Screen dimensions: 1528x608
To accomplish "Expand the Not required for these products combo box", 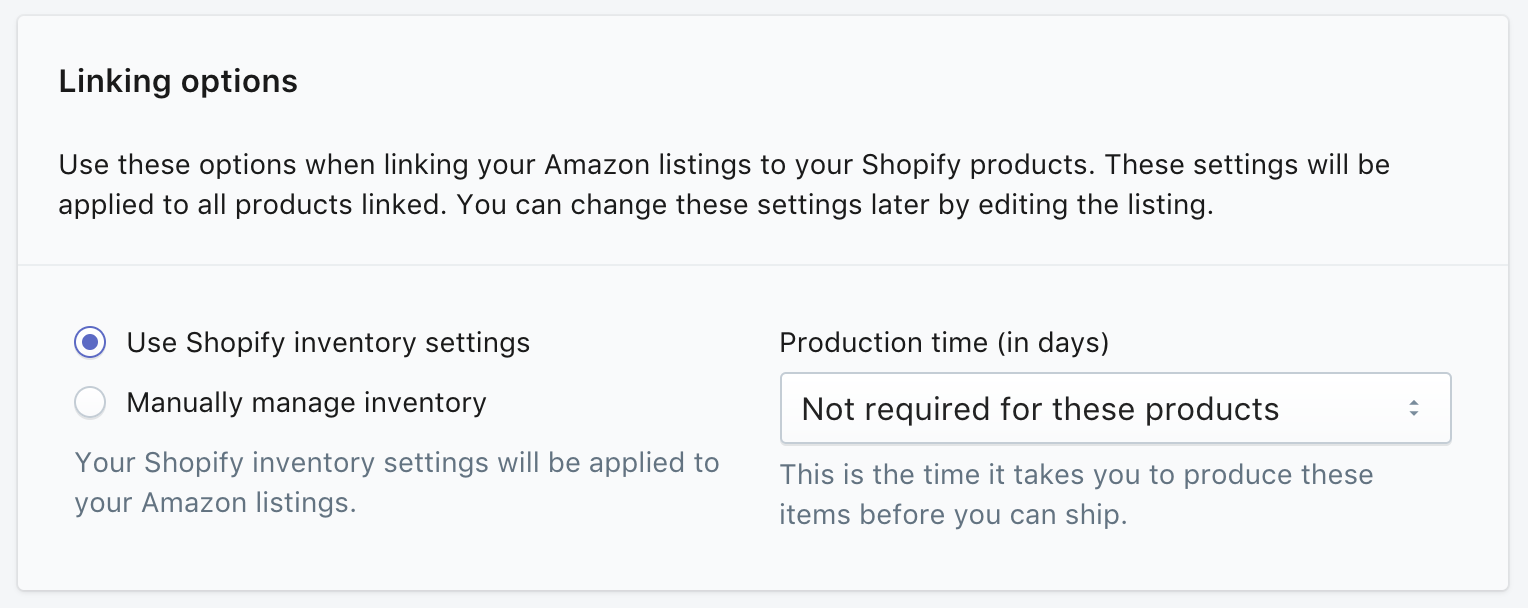I will 1115,408.
